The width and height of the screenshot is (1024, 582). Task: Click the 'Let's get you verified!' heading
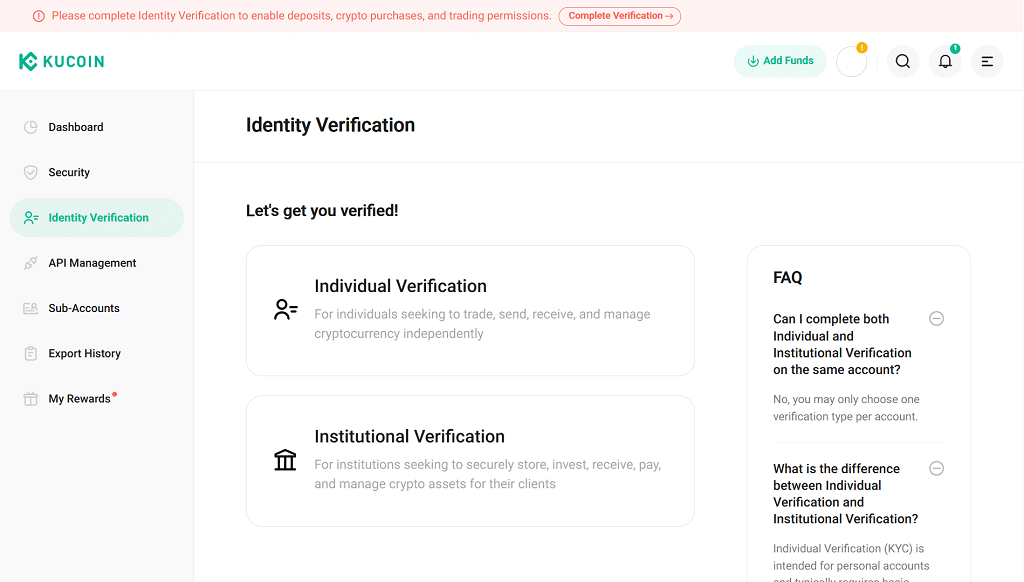click(x=322, y=210)
